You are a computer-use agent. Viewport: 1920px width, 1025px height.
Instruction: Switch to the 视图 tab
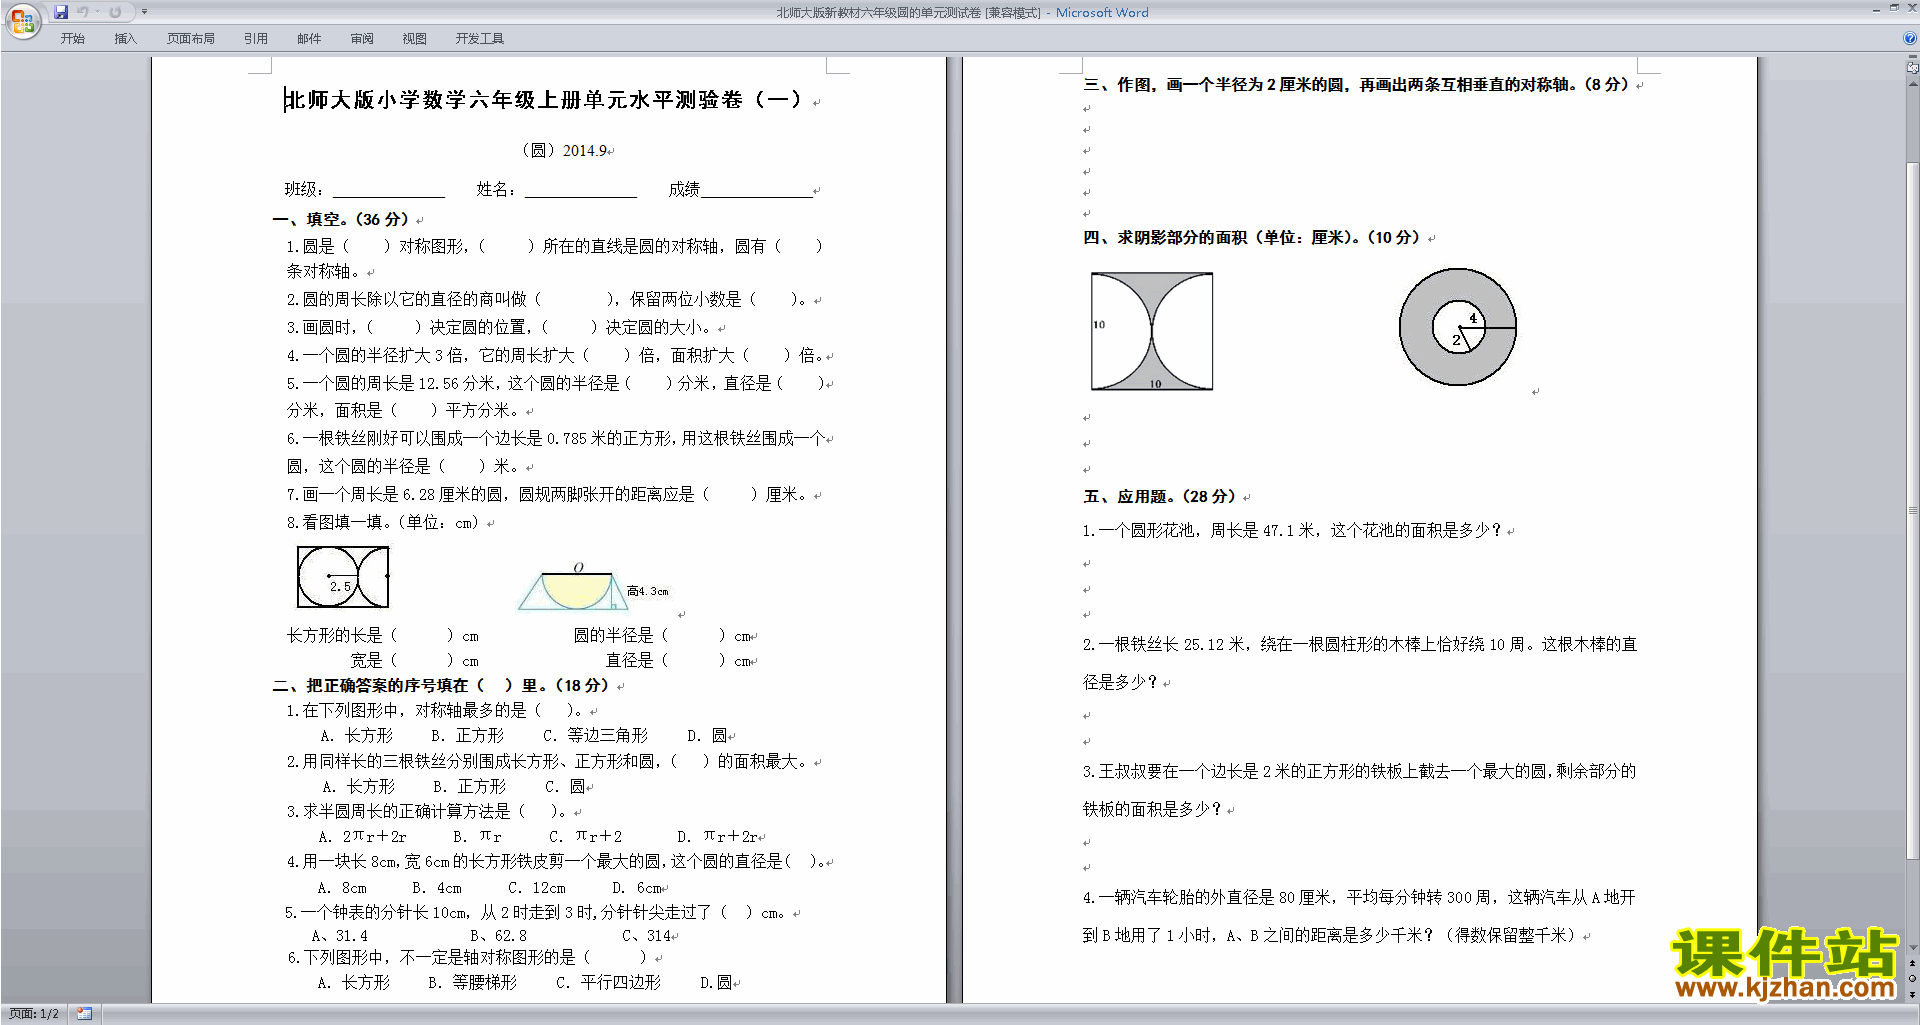(415, 39)
